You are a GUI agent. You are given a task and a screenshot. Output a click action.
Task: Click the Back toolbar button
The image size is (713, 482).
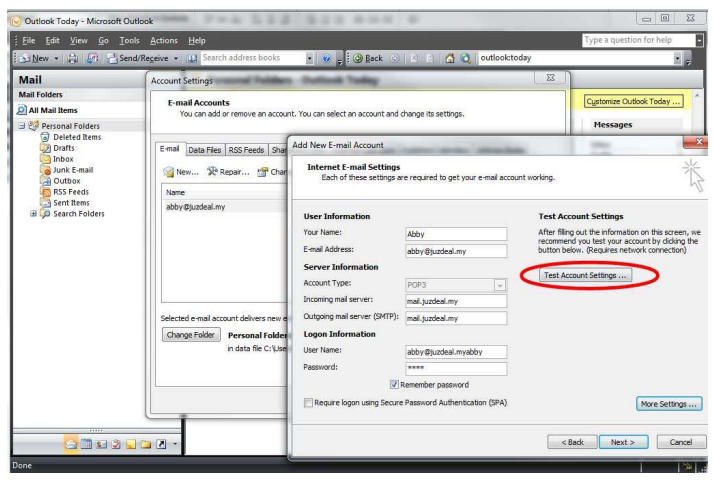tap(368, 58)
